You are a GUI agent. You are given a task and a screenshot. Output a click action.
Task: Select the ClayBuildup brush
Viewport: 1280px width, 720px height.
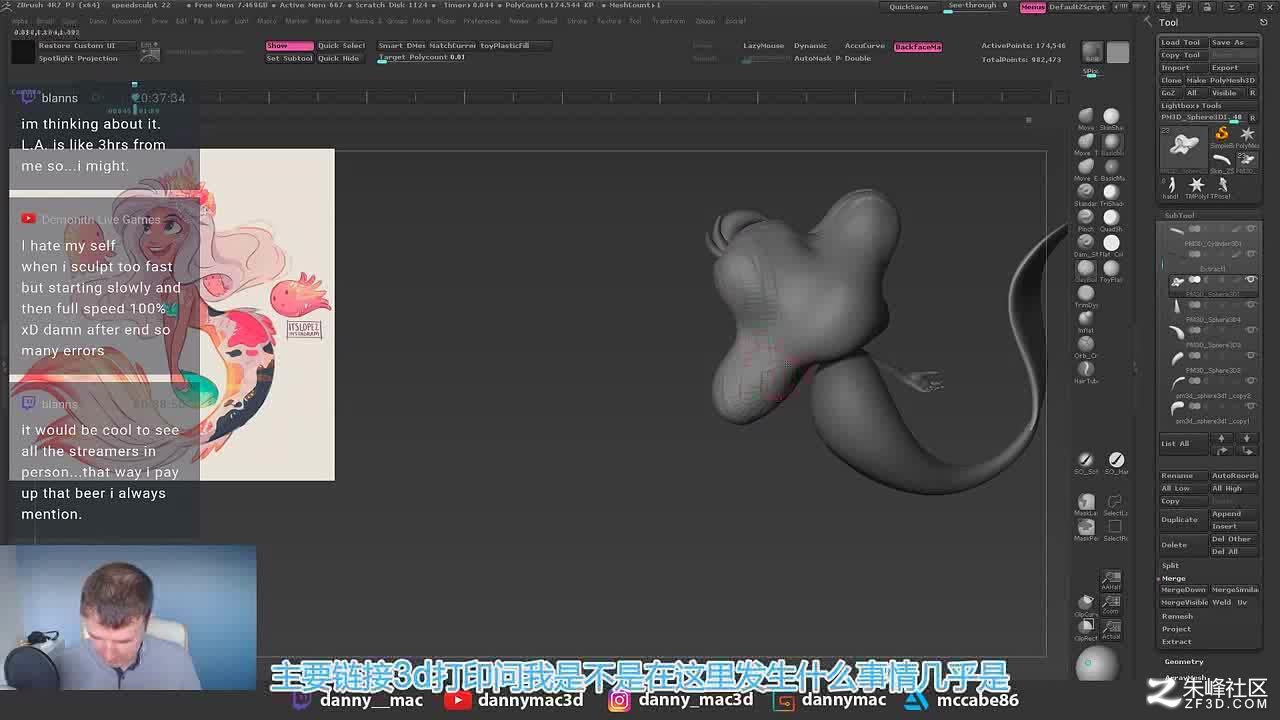(1086, 270)
